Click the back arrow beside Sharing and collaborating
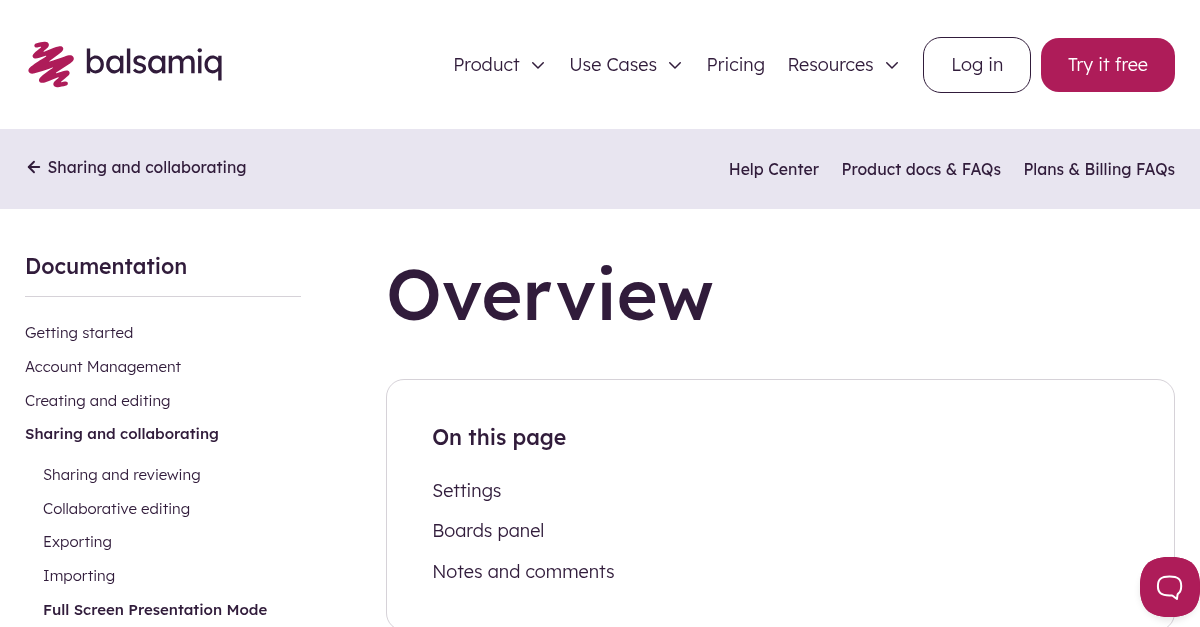This screenshot has height=627, width=1200. [x=34, y=167]
